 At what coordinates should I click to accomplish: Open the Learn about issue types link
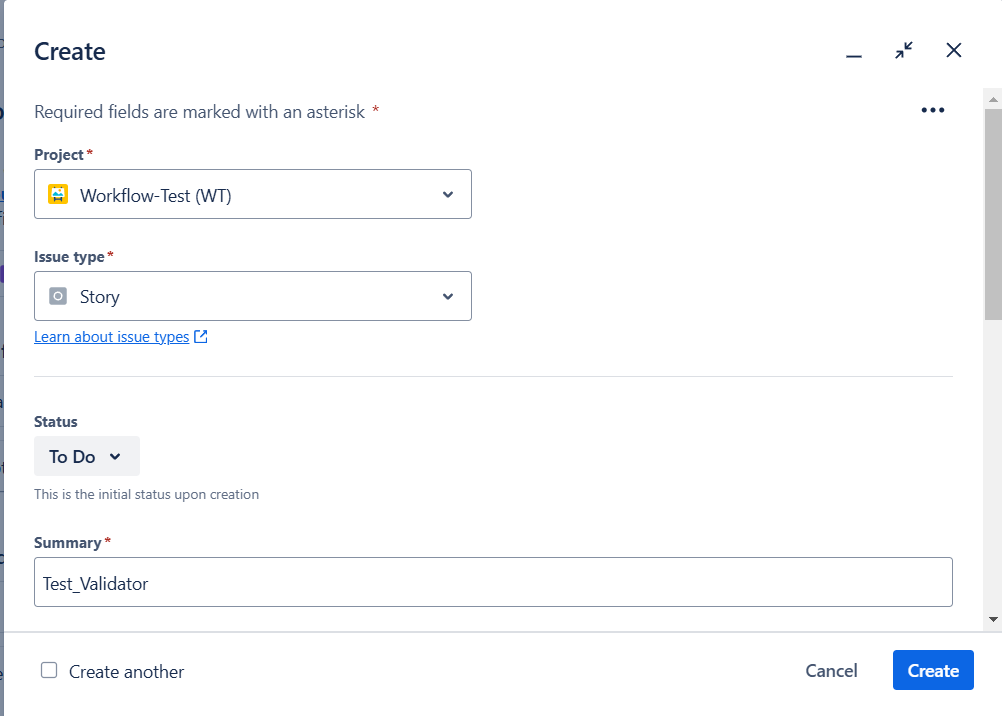click(111, 337)
